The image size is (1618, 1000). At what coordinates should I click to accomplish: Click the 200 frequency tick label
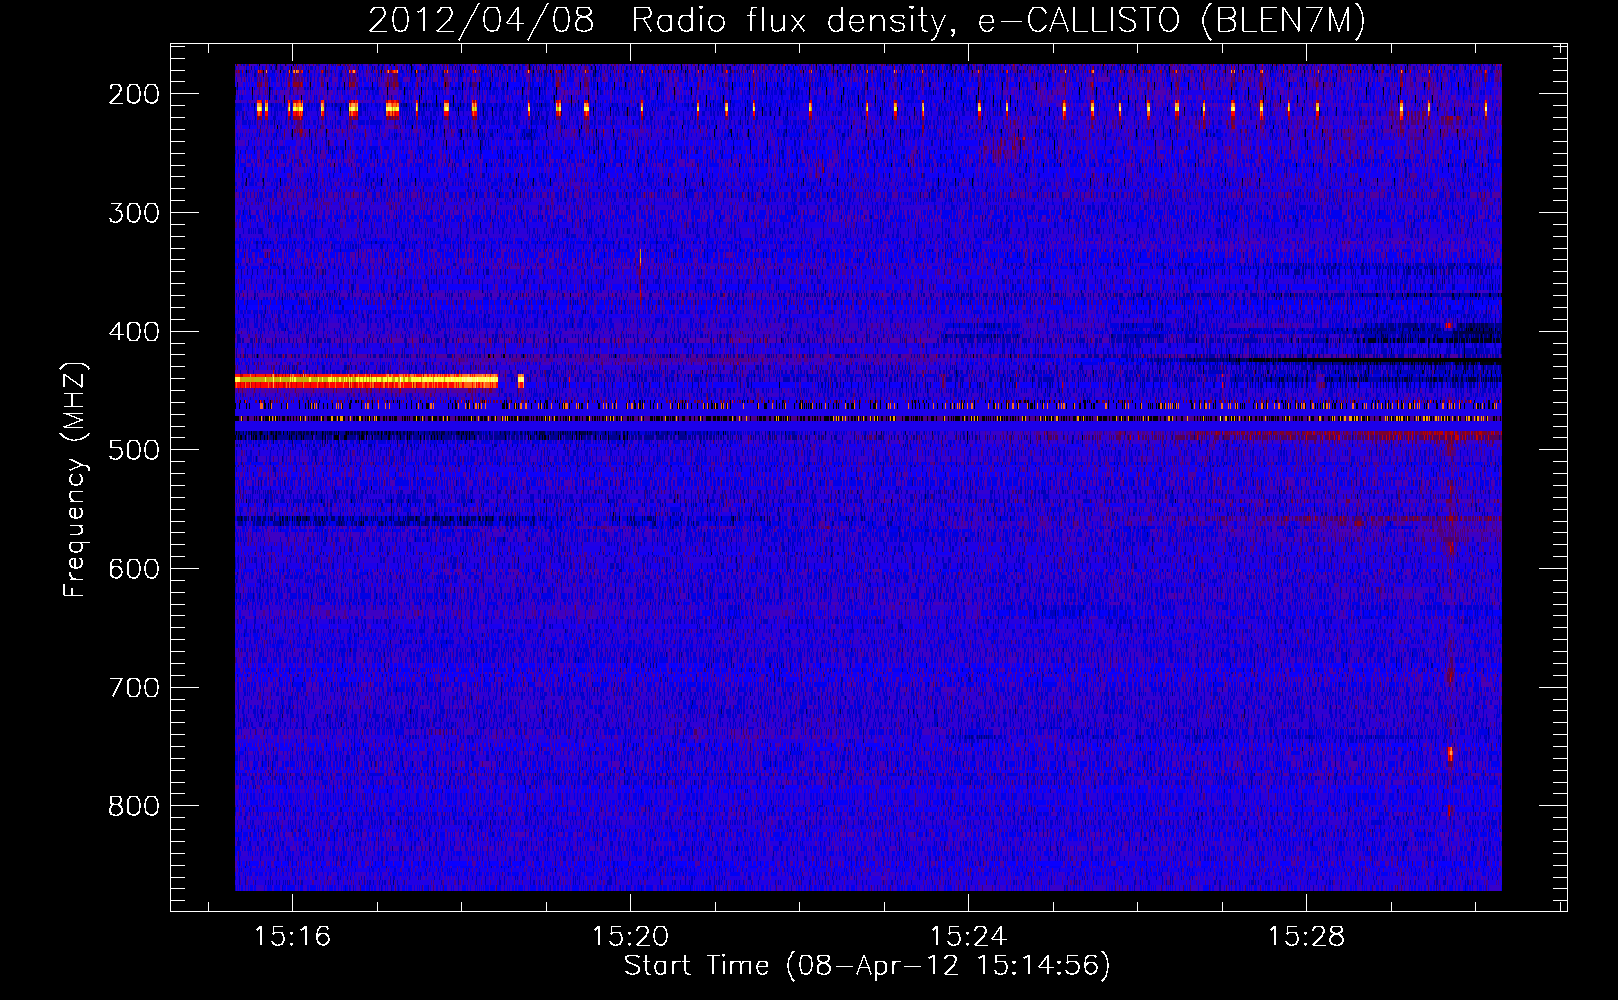tap(133, 94)
